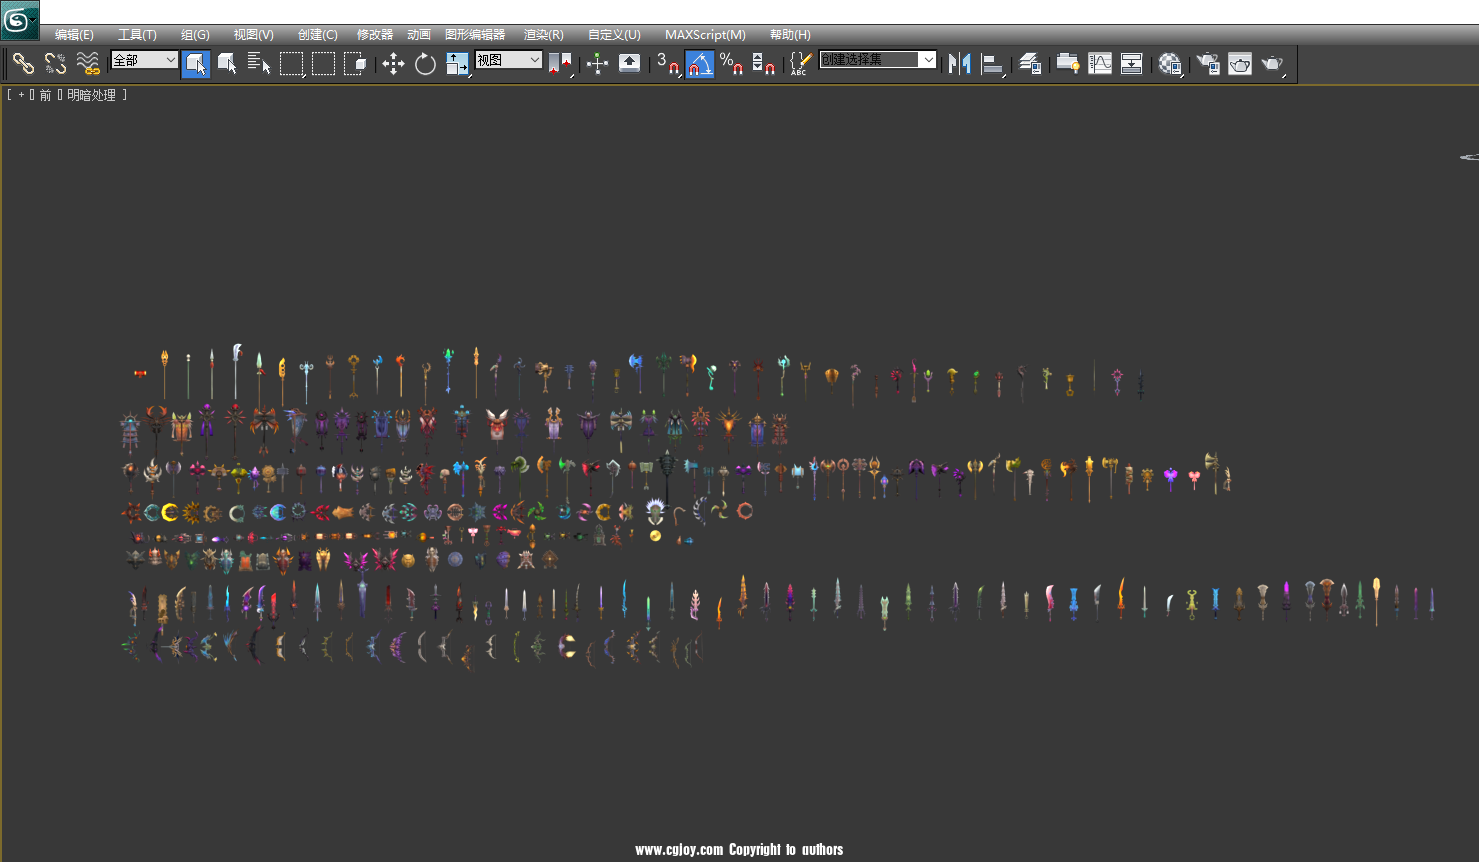Open the 创建选择集 named selection dropdown

[x=877, y=60]
